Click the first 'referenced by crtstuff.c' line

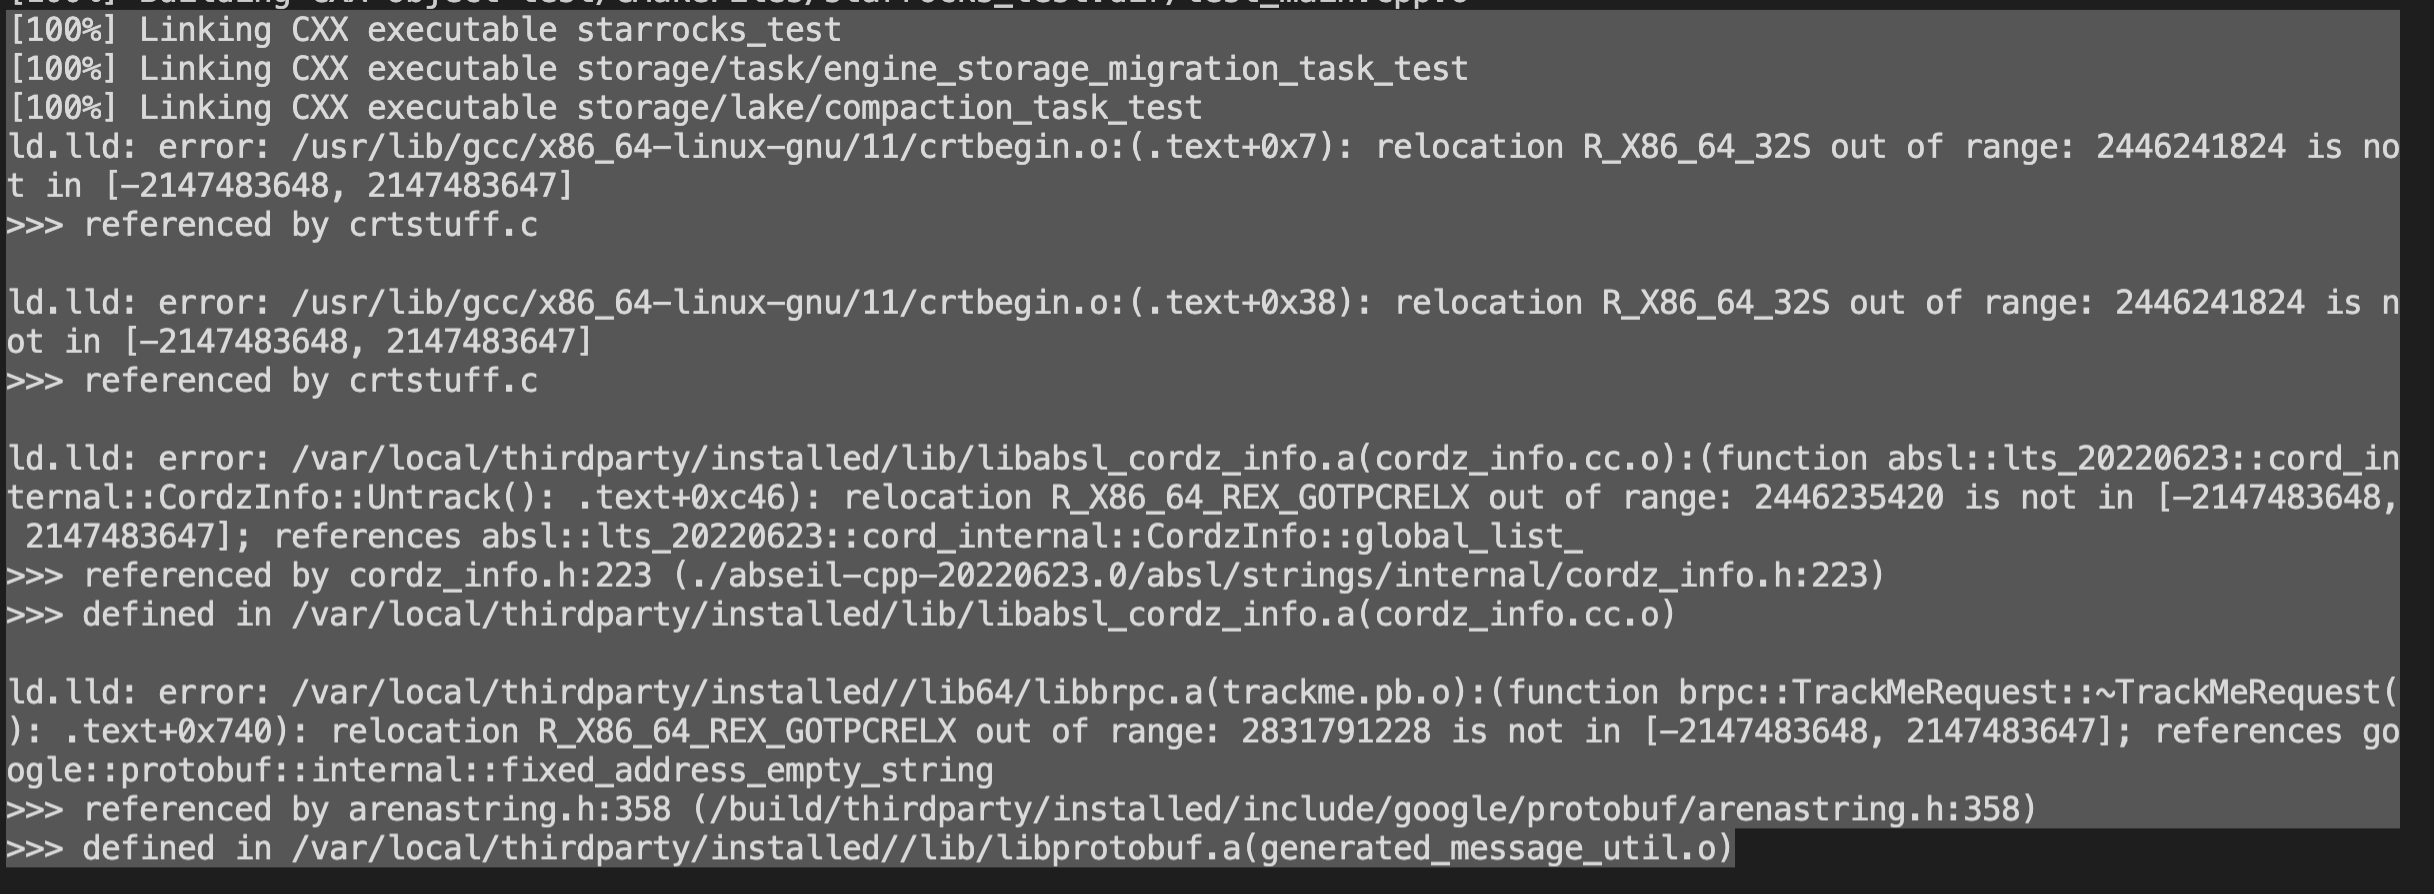[272, 225]
